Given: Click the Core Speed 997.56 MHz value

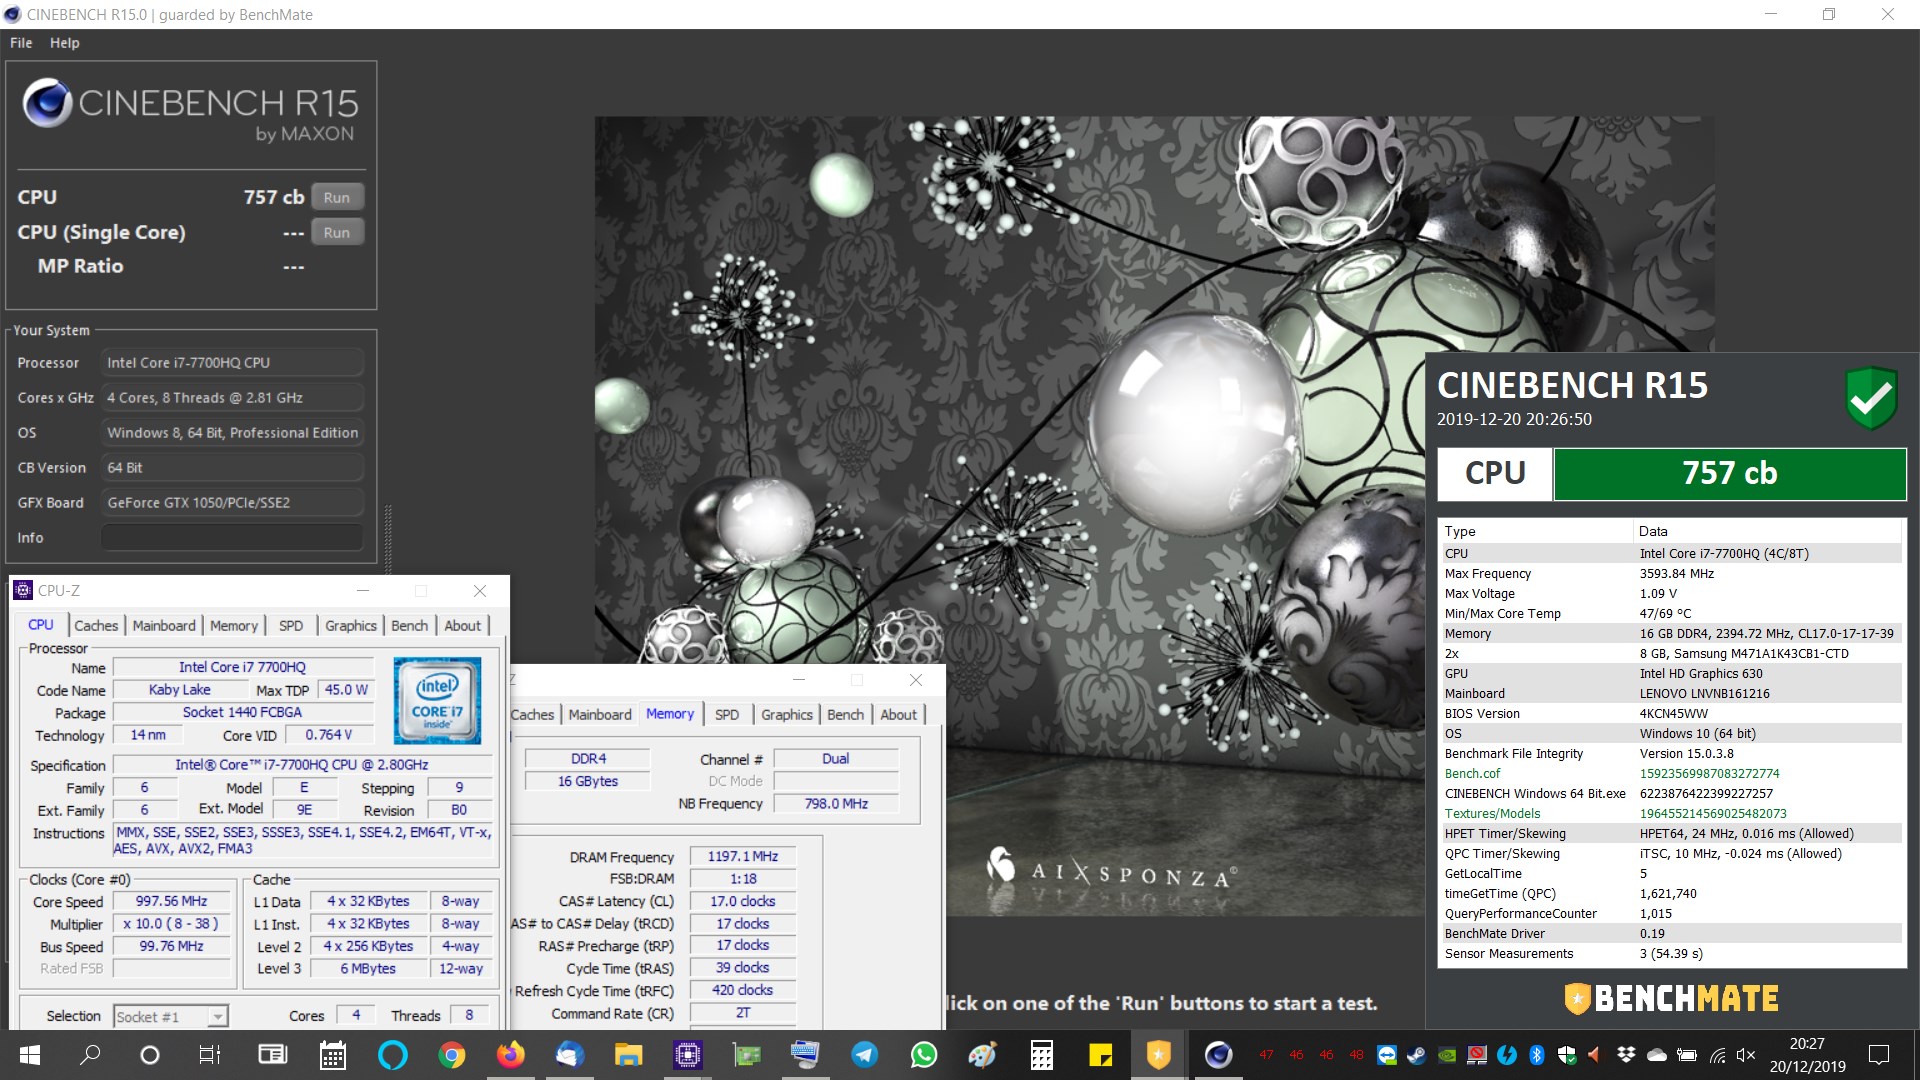Looking at the screenshot, I should [171, 901].
